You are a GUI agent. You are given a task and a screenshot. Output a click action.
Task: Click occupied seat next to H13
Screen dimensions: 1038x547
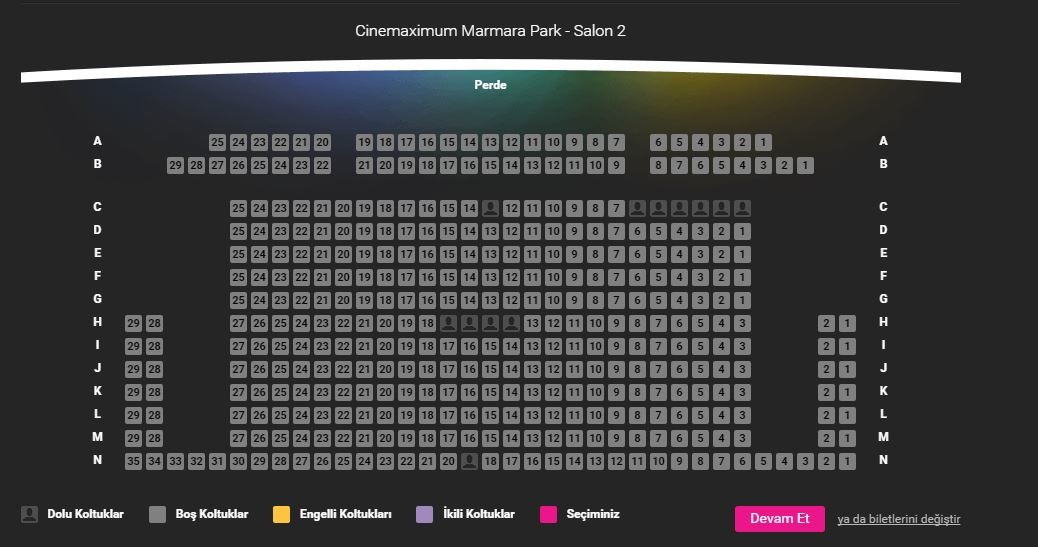click(512, 323)
